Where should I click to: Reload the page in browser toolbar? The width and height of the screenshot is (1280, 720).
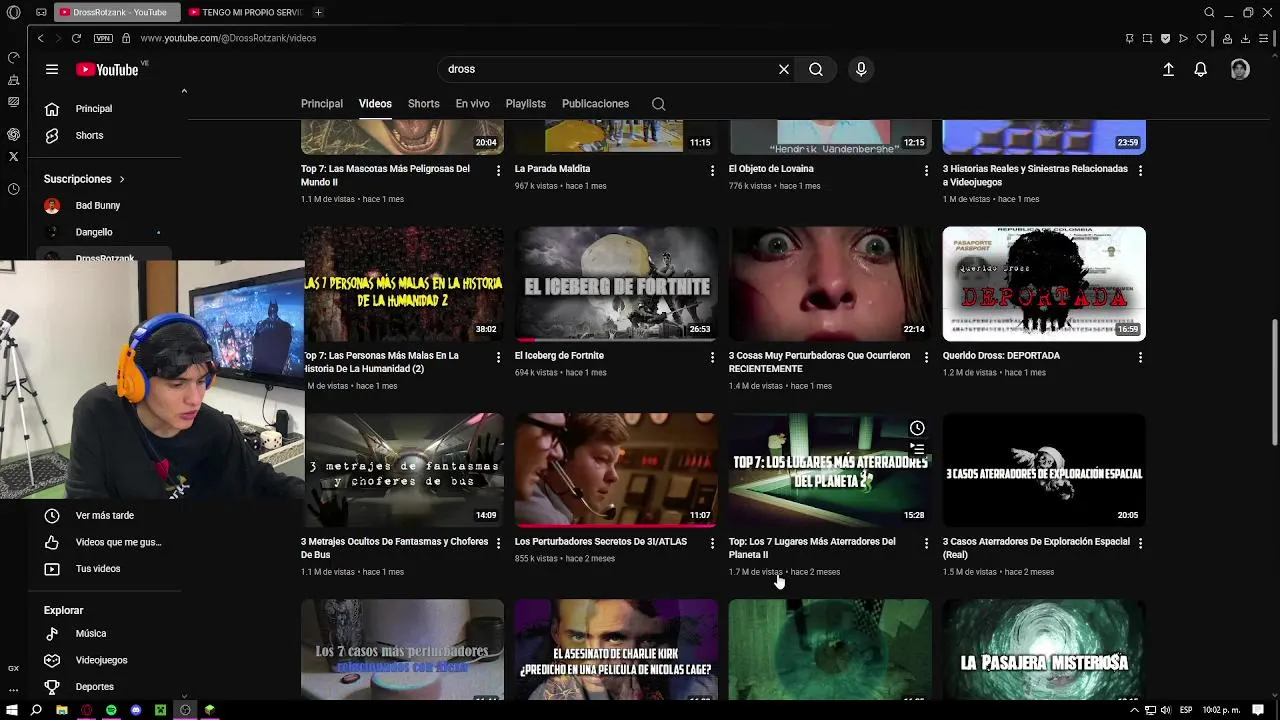76,38
